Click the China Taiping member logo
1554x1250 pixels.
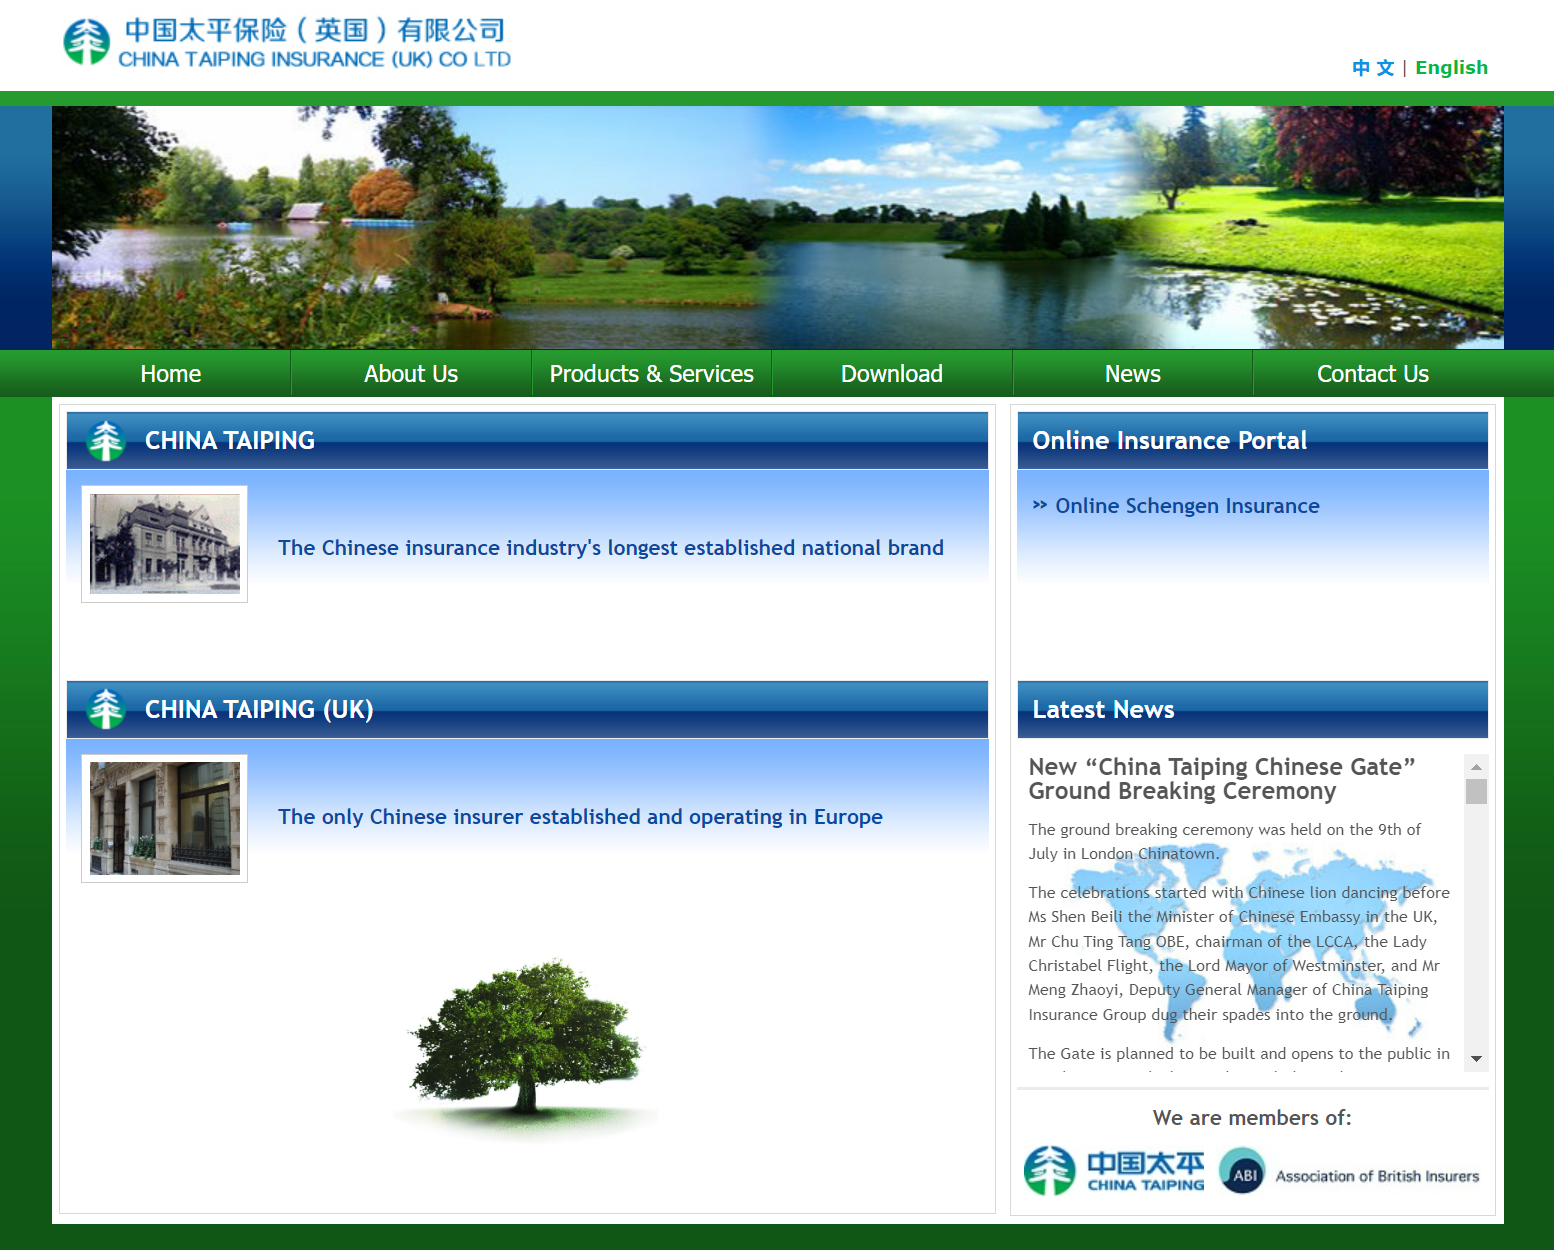pyautogui.click(x=1114, y=1171)
